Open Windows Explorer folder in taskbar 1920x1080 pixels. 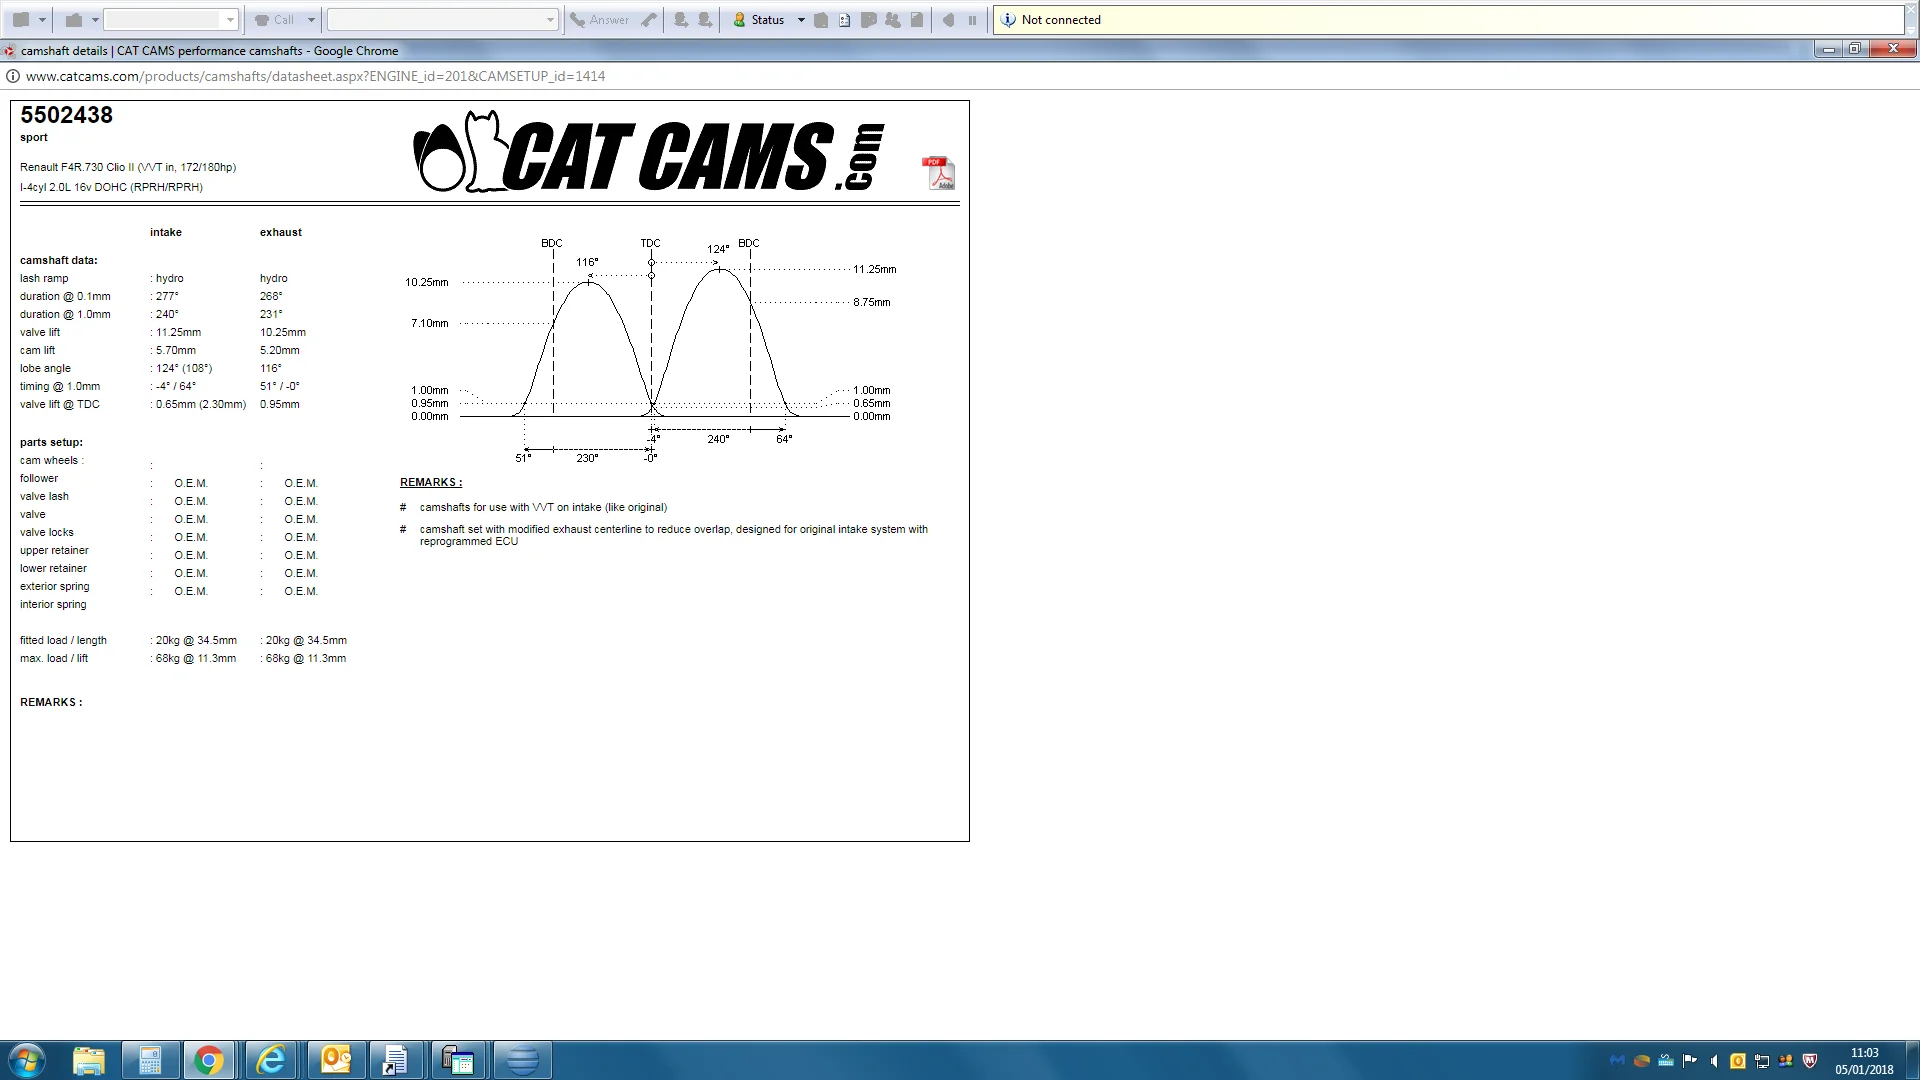[x=89, y=1060]
